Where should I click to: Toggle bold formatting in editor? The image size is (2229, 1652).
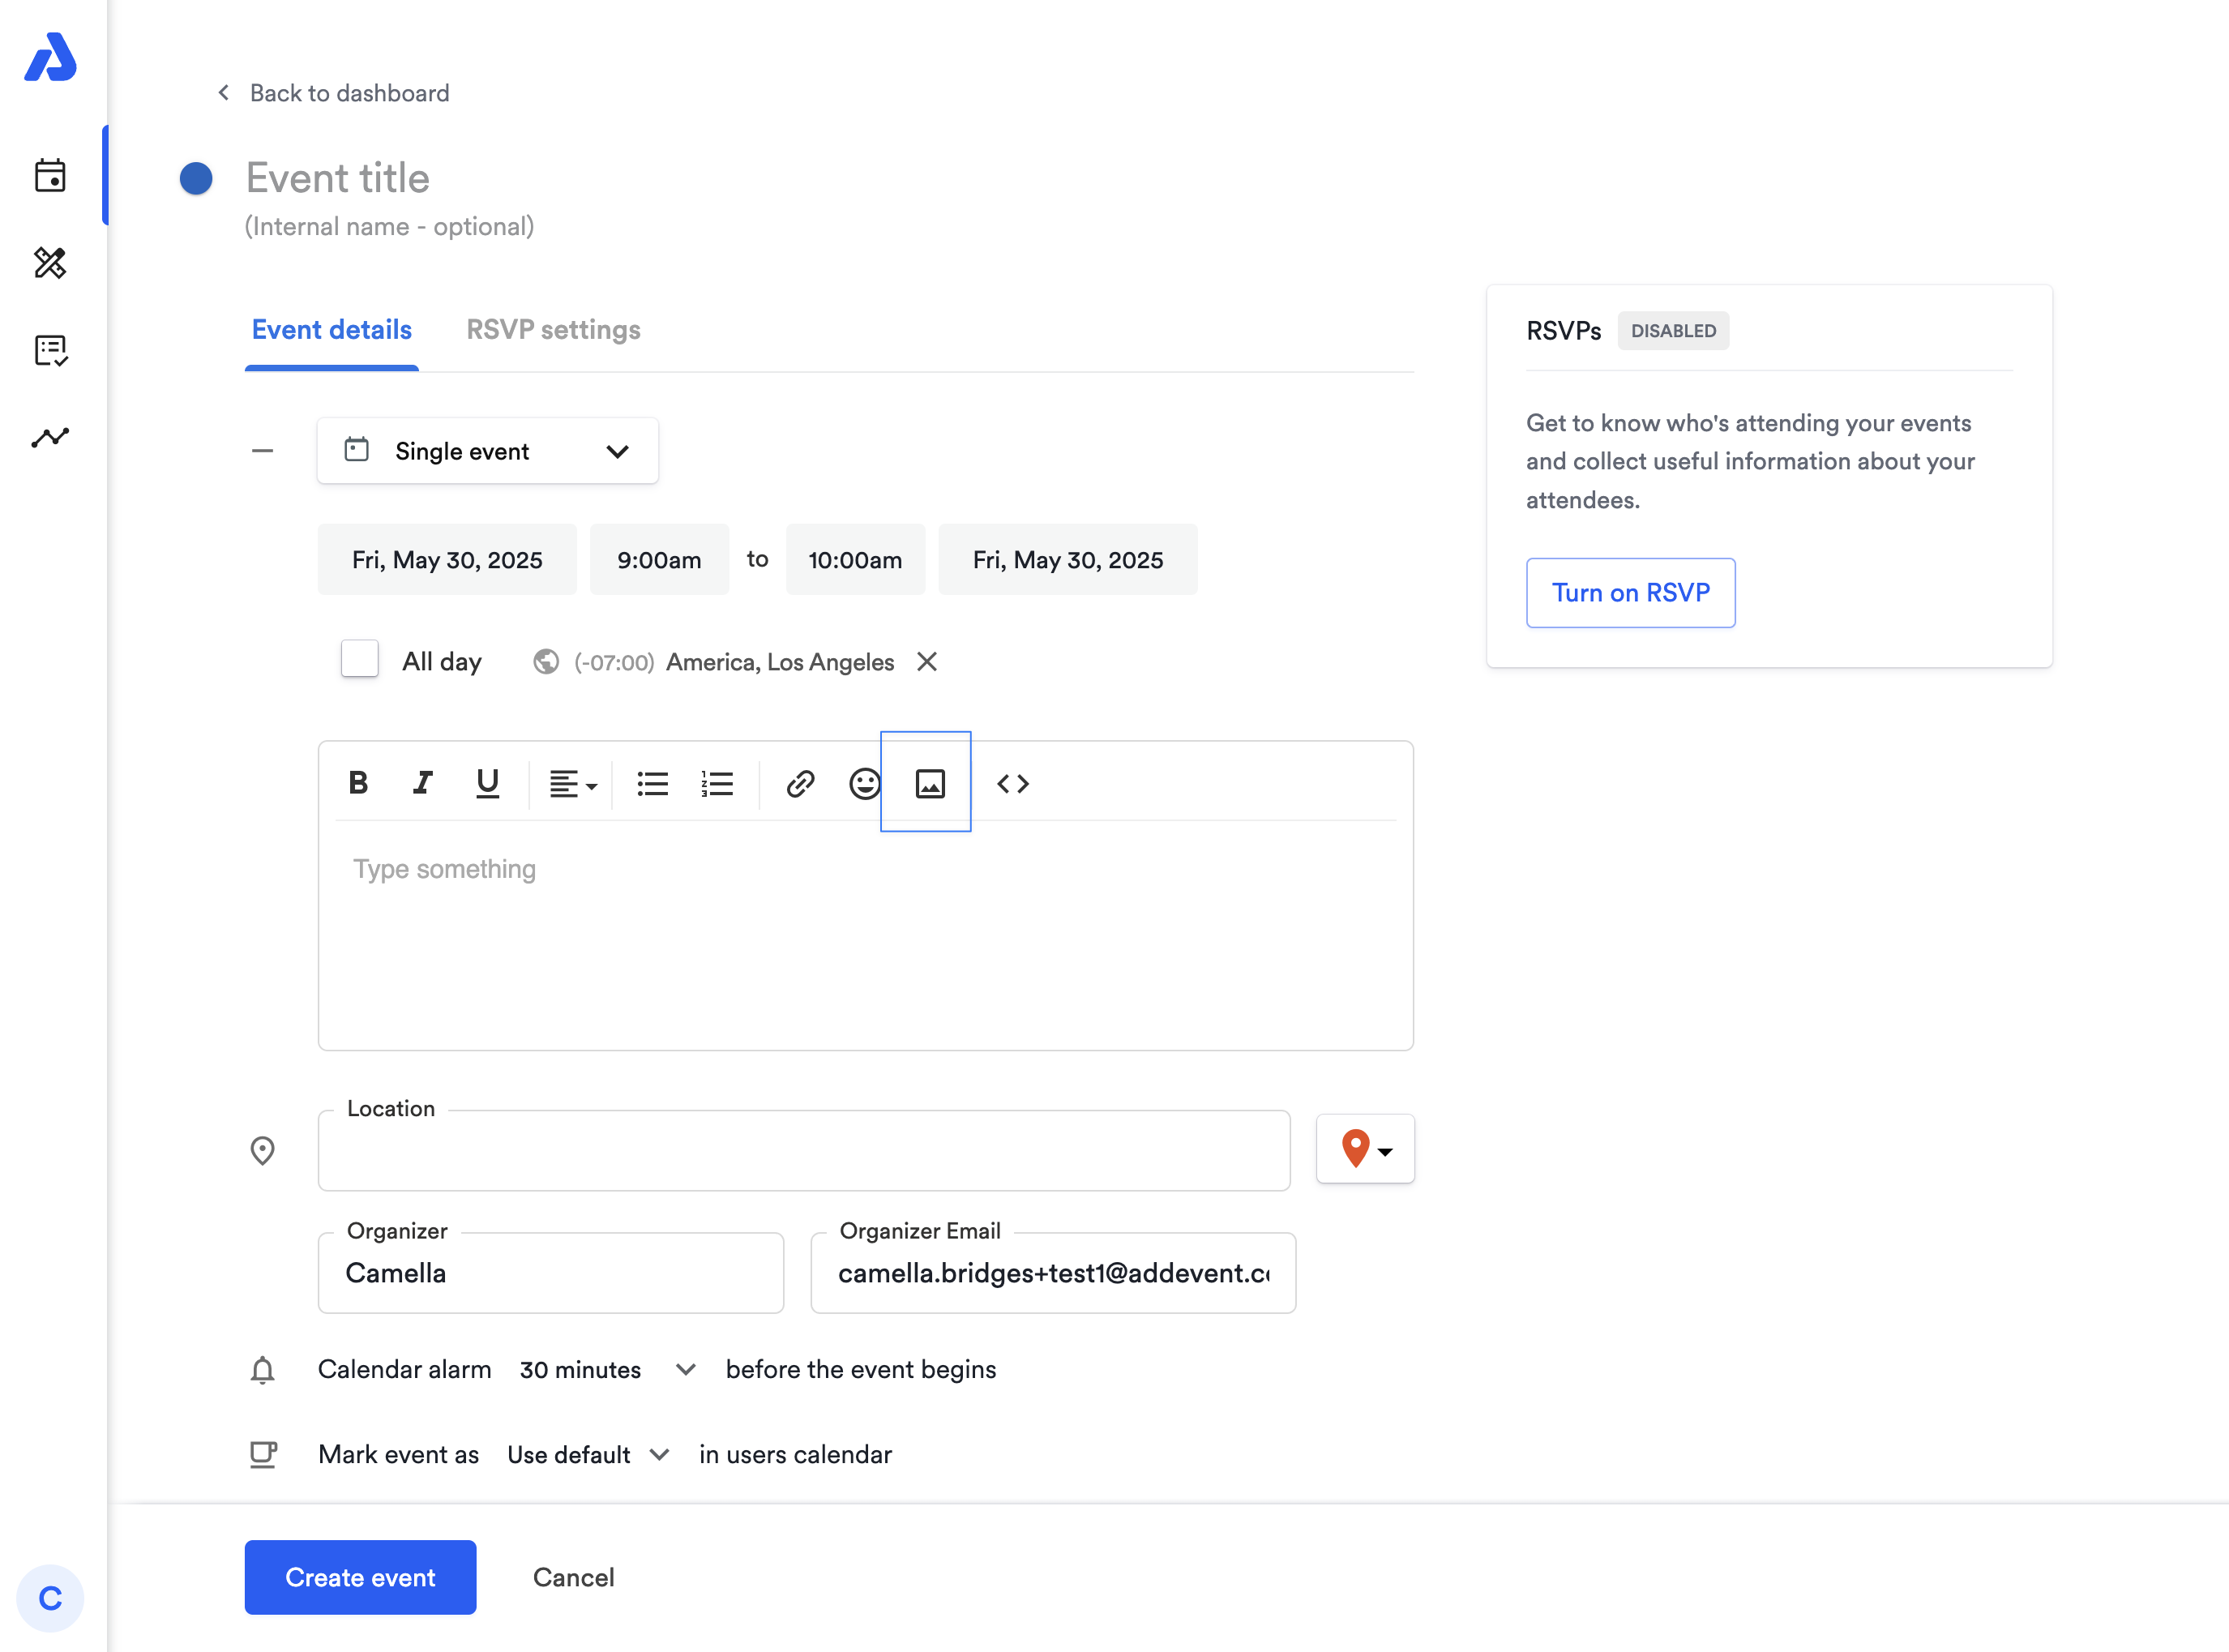click(x=358, y=783)
